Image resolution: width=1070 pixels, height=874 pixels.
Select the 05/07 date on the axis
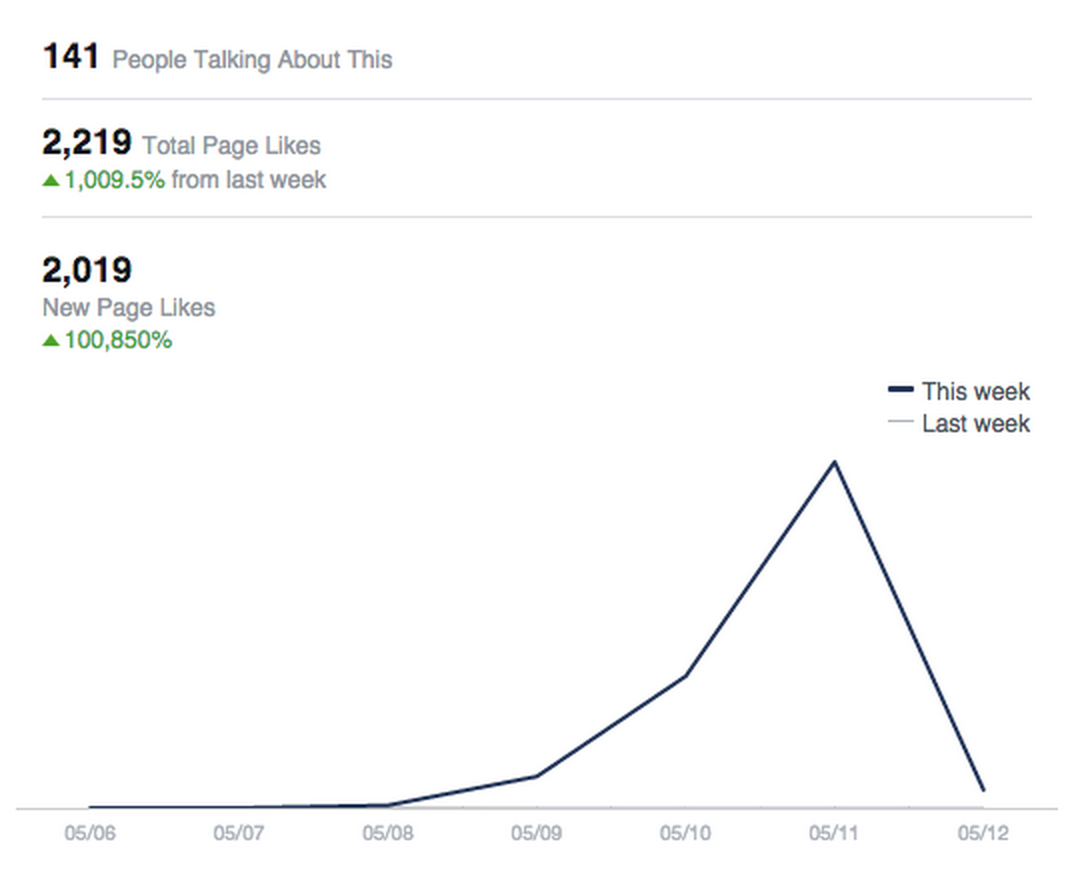238,832
